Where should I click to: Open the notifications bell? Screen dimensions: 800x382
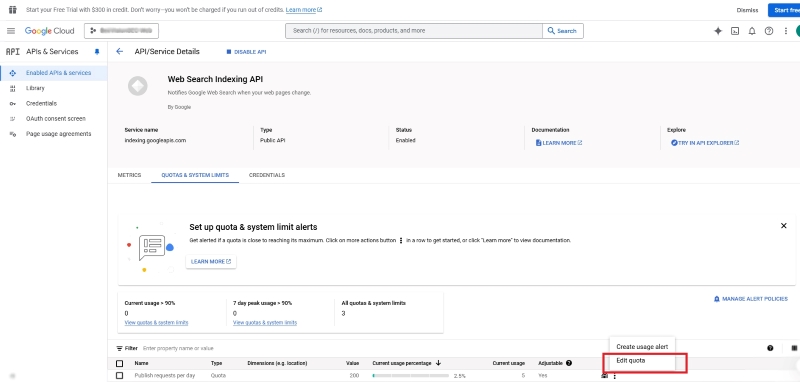752,31
